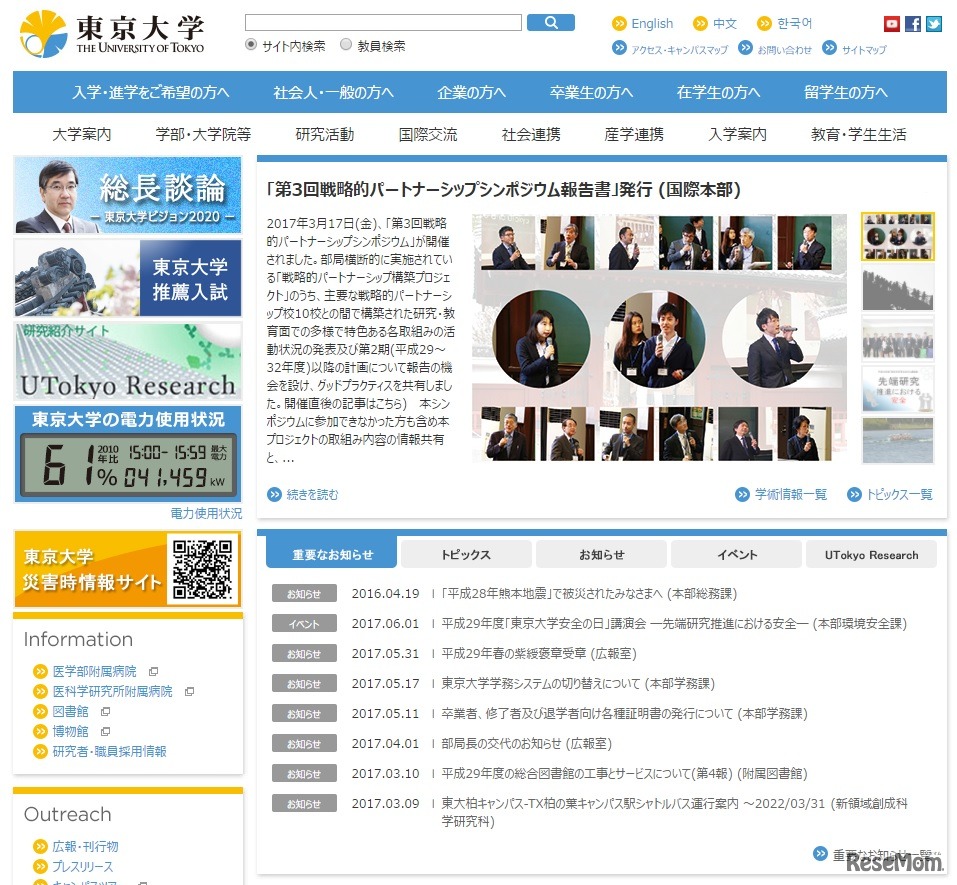Screen dimensions: 957x885
Task: Switch to イベント tab
Action: 736,554
